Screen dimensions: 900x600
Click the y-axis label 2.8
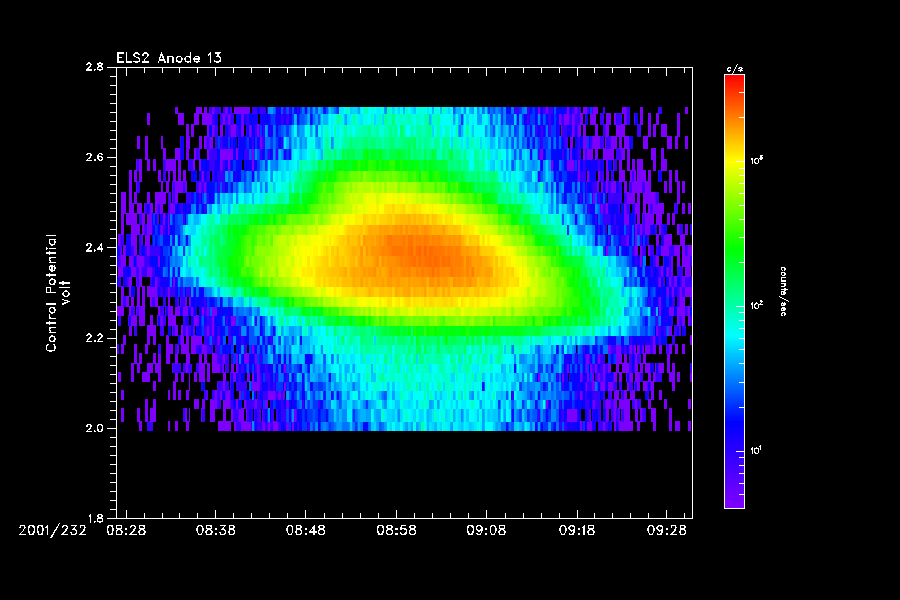pos(95,67)
